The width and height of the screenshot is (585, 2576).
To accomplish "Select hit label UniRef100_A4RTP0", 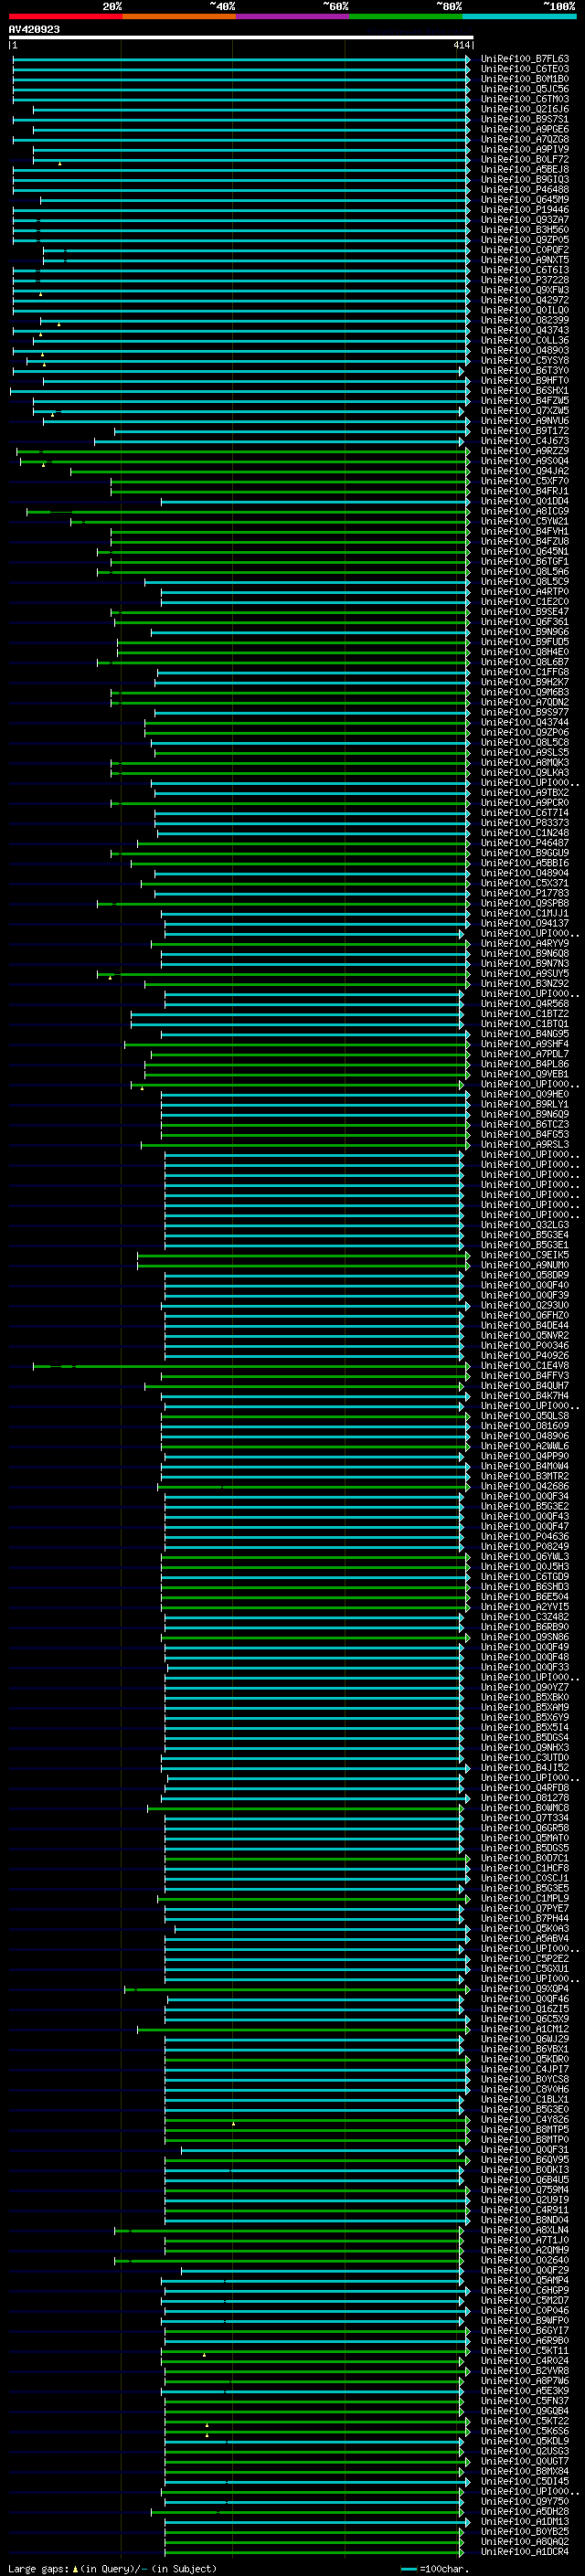I will 525,591.
